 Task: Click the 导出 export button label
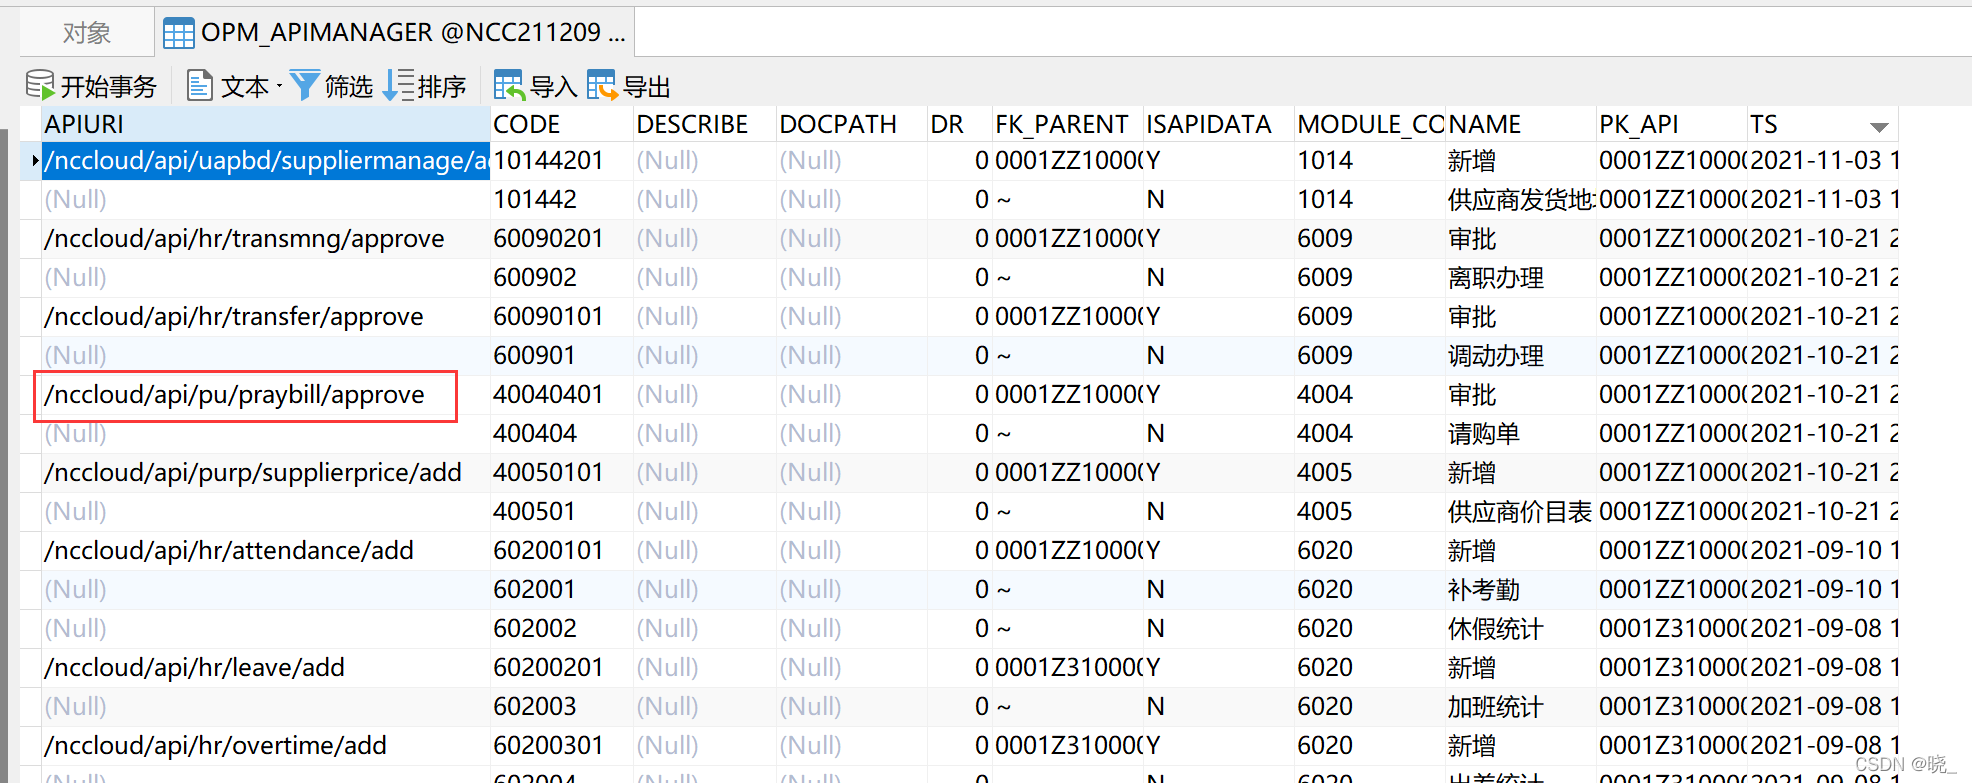[x=647, y=87]
